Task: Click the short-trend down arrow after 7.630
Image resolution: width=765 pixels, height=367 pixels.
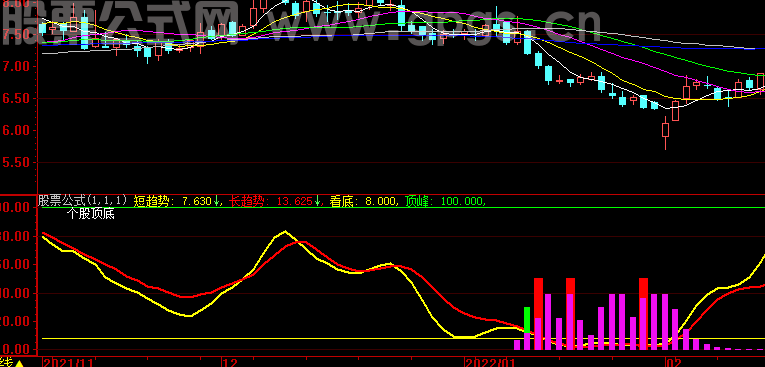Action: (x=216, y=201)
